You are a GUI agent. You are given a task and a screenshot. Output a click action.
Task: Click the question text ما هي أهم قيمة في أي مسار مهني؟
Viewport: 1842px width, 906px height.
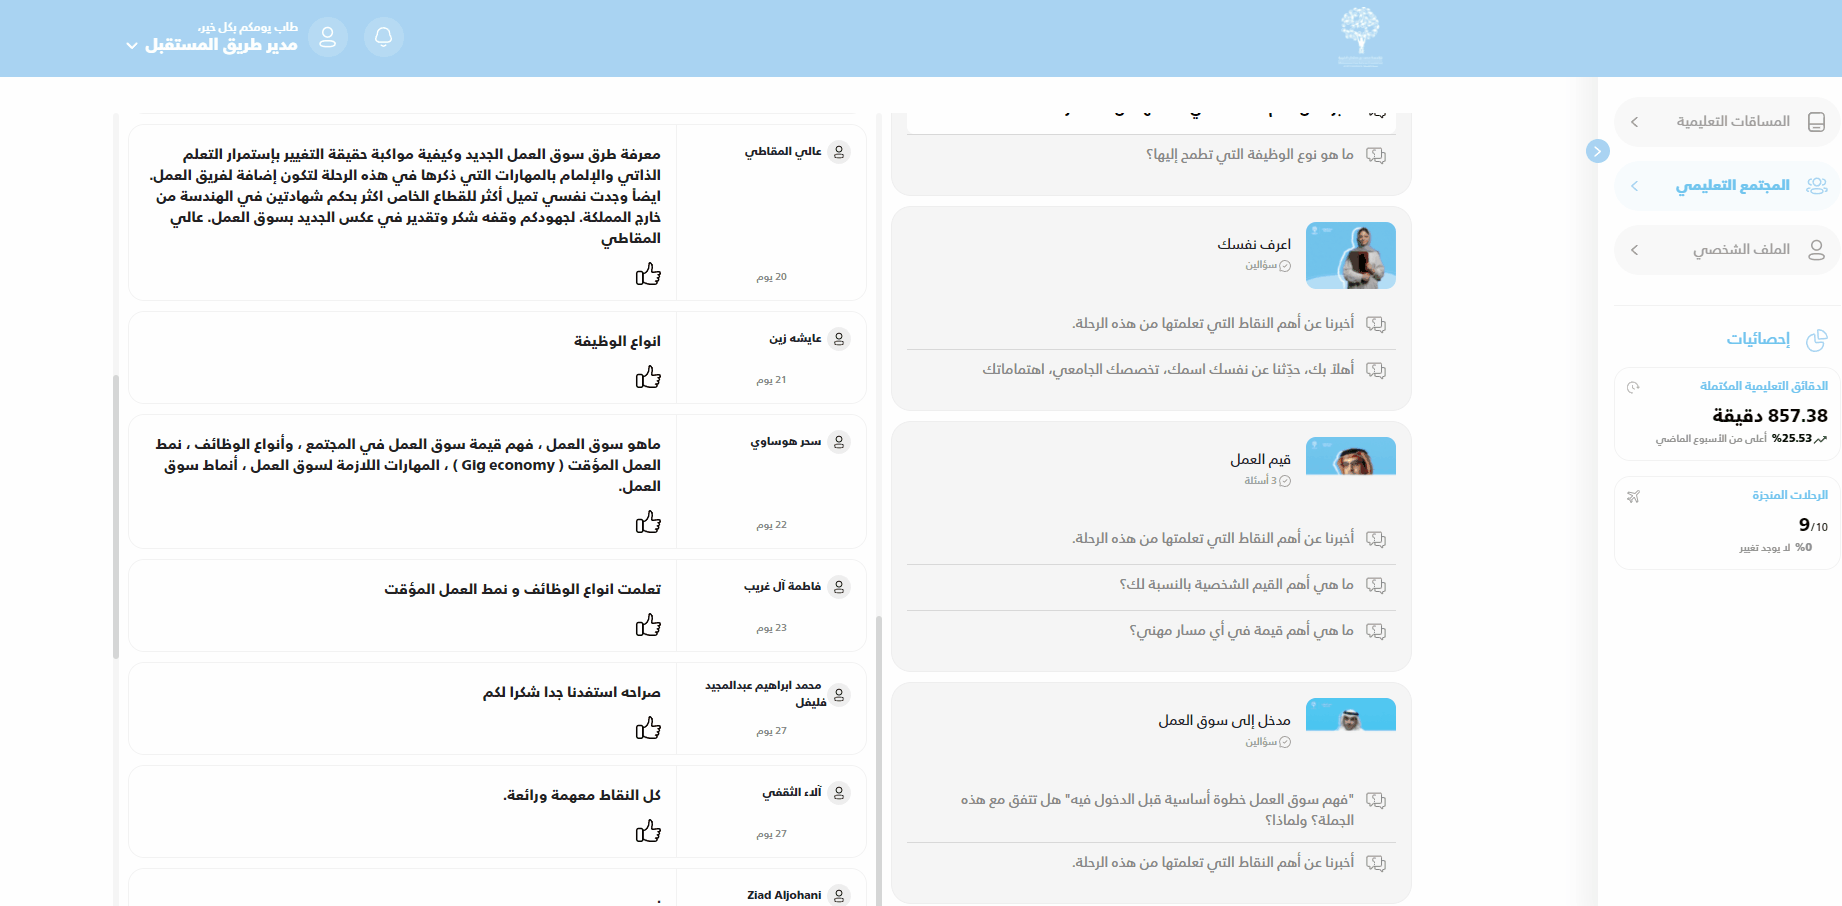pos(1242,631)
